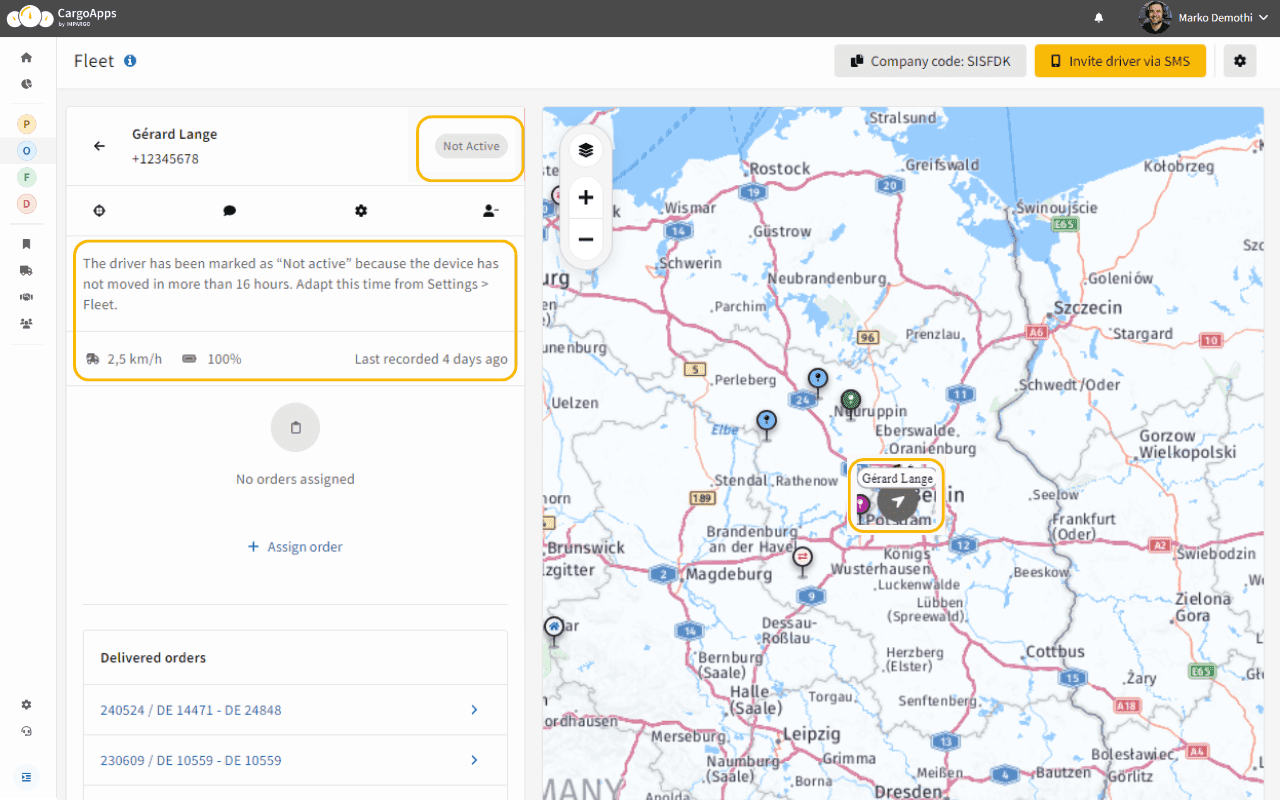Open the team members icon in sidebar
Screen dimensions: 1280x800
26,323
